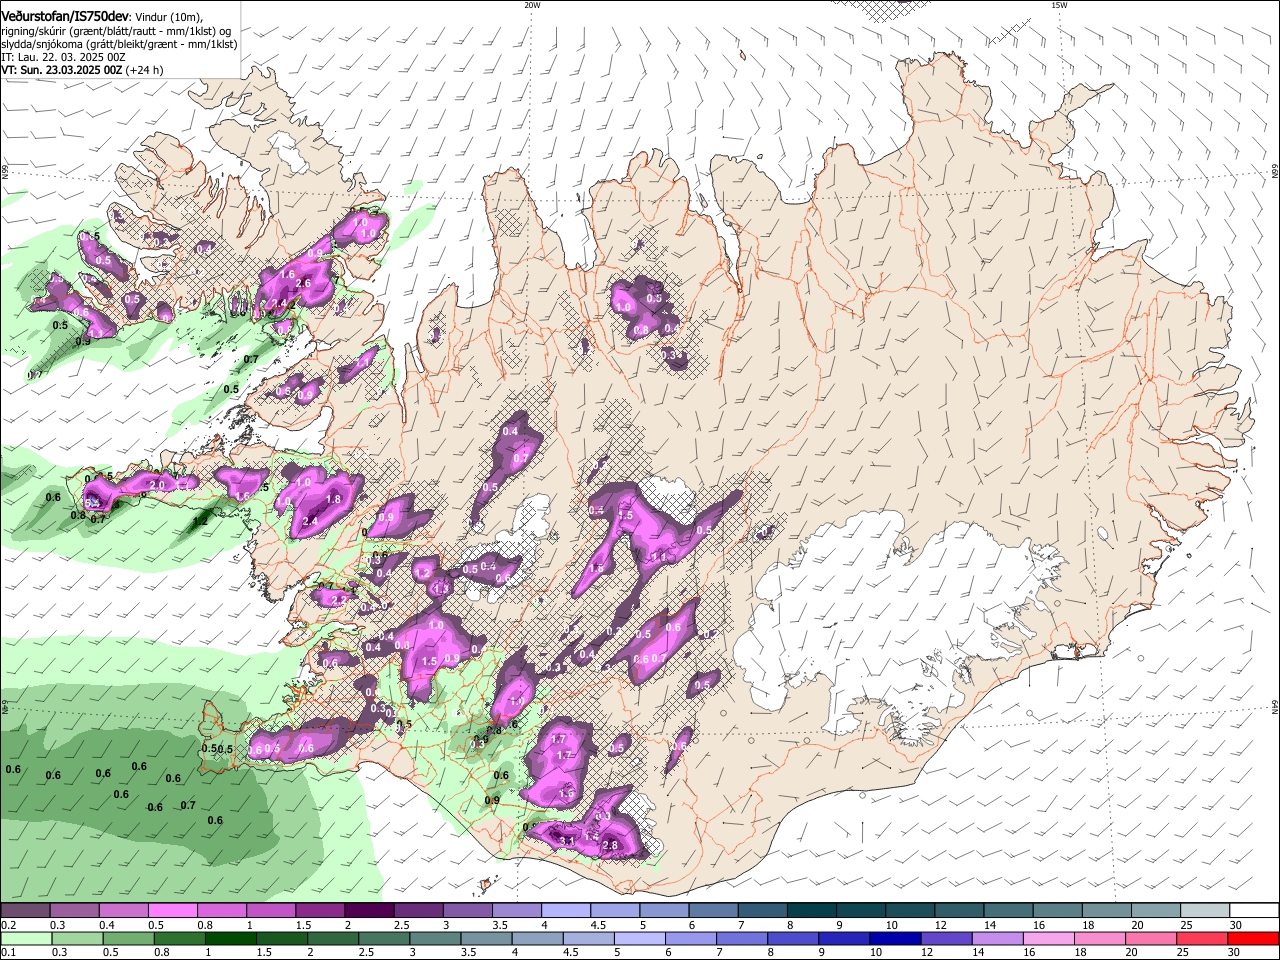Pick the medium green 0.5 swatch in lower legend row
Image resolution: width=1280 pixels, height=960 pixels.
point(127,938)
